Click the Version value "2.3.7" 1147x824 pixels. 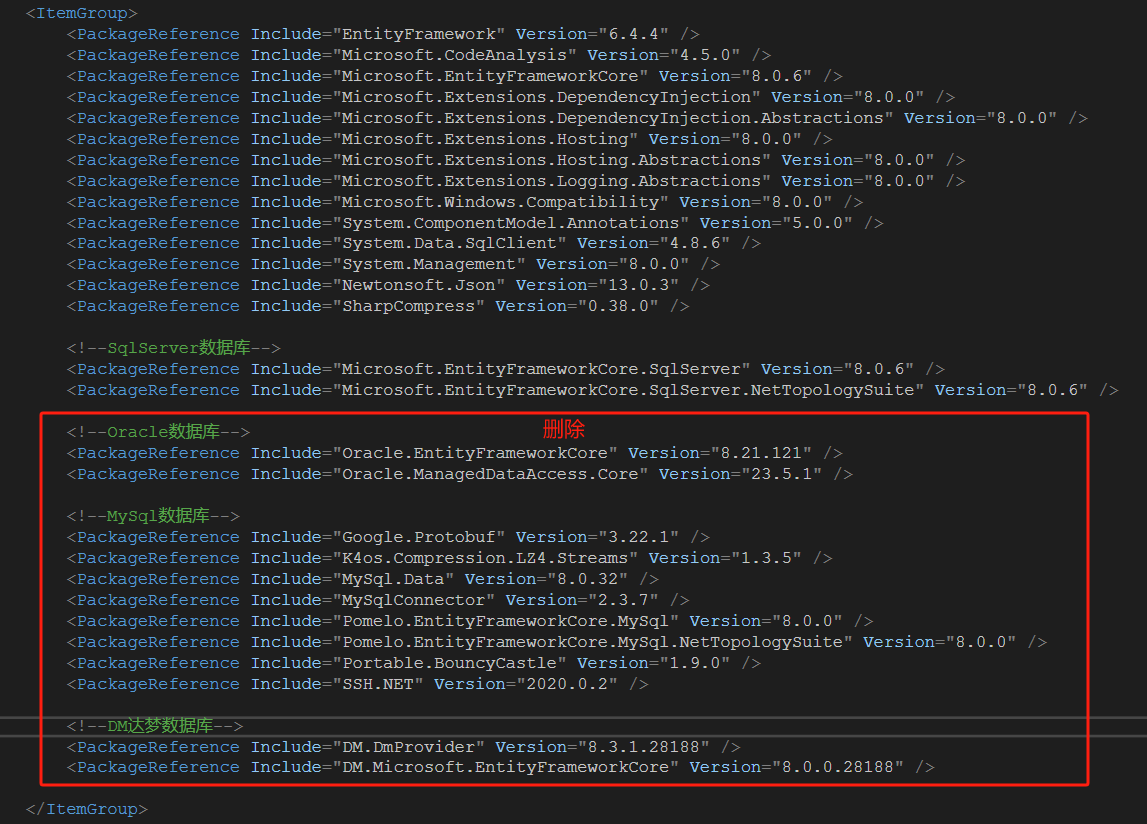(623, 601)
